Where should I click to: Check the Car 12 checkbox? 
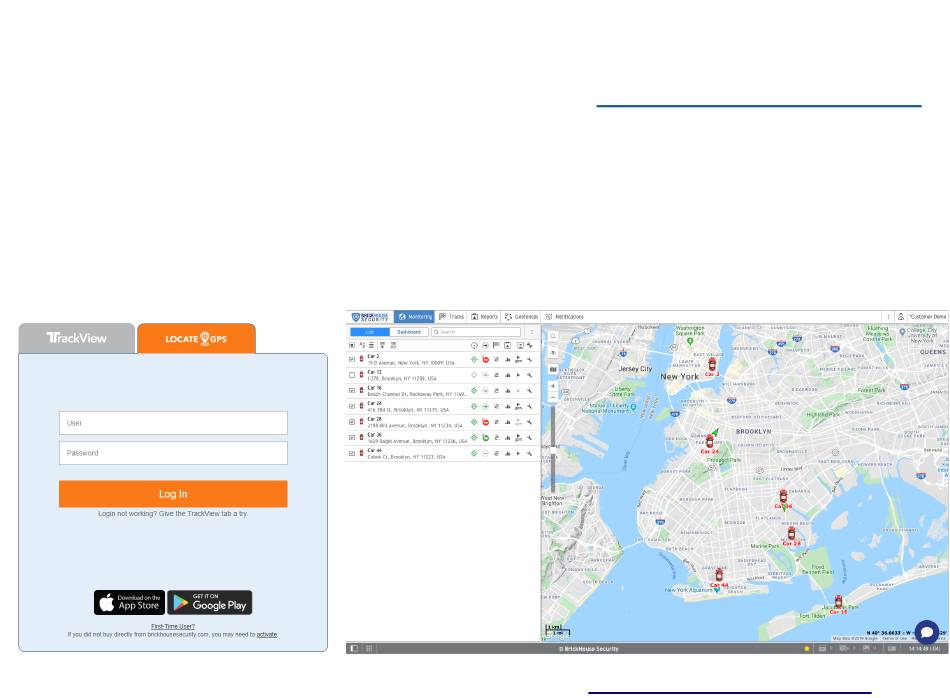pyautogui.click(x=352, y=375)
